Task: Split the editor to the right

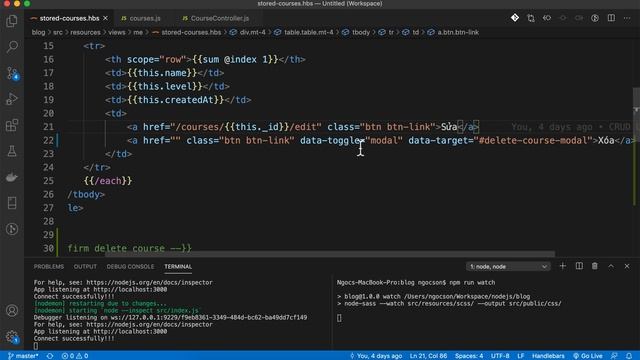Action: coord(611,18)
